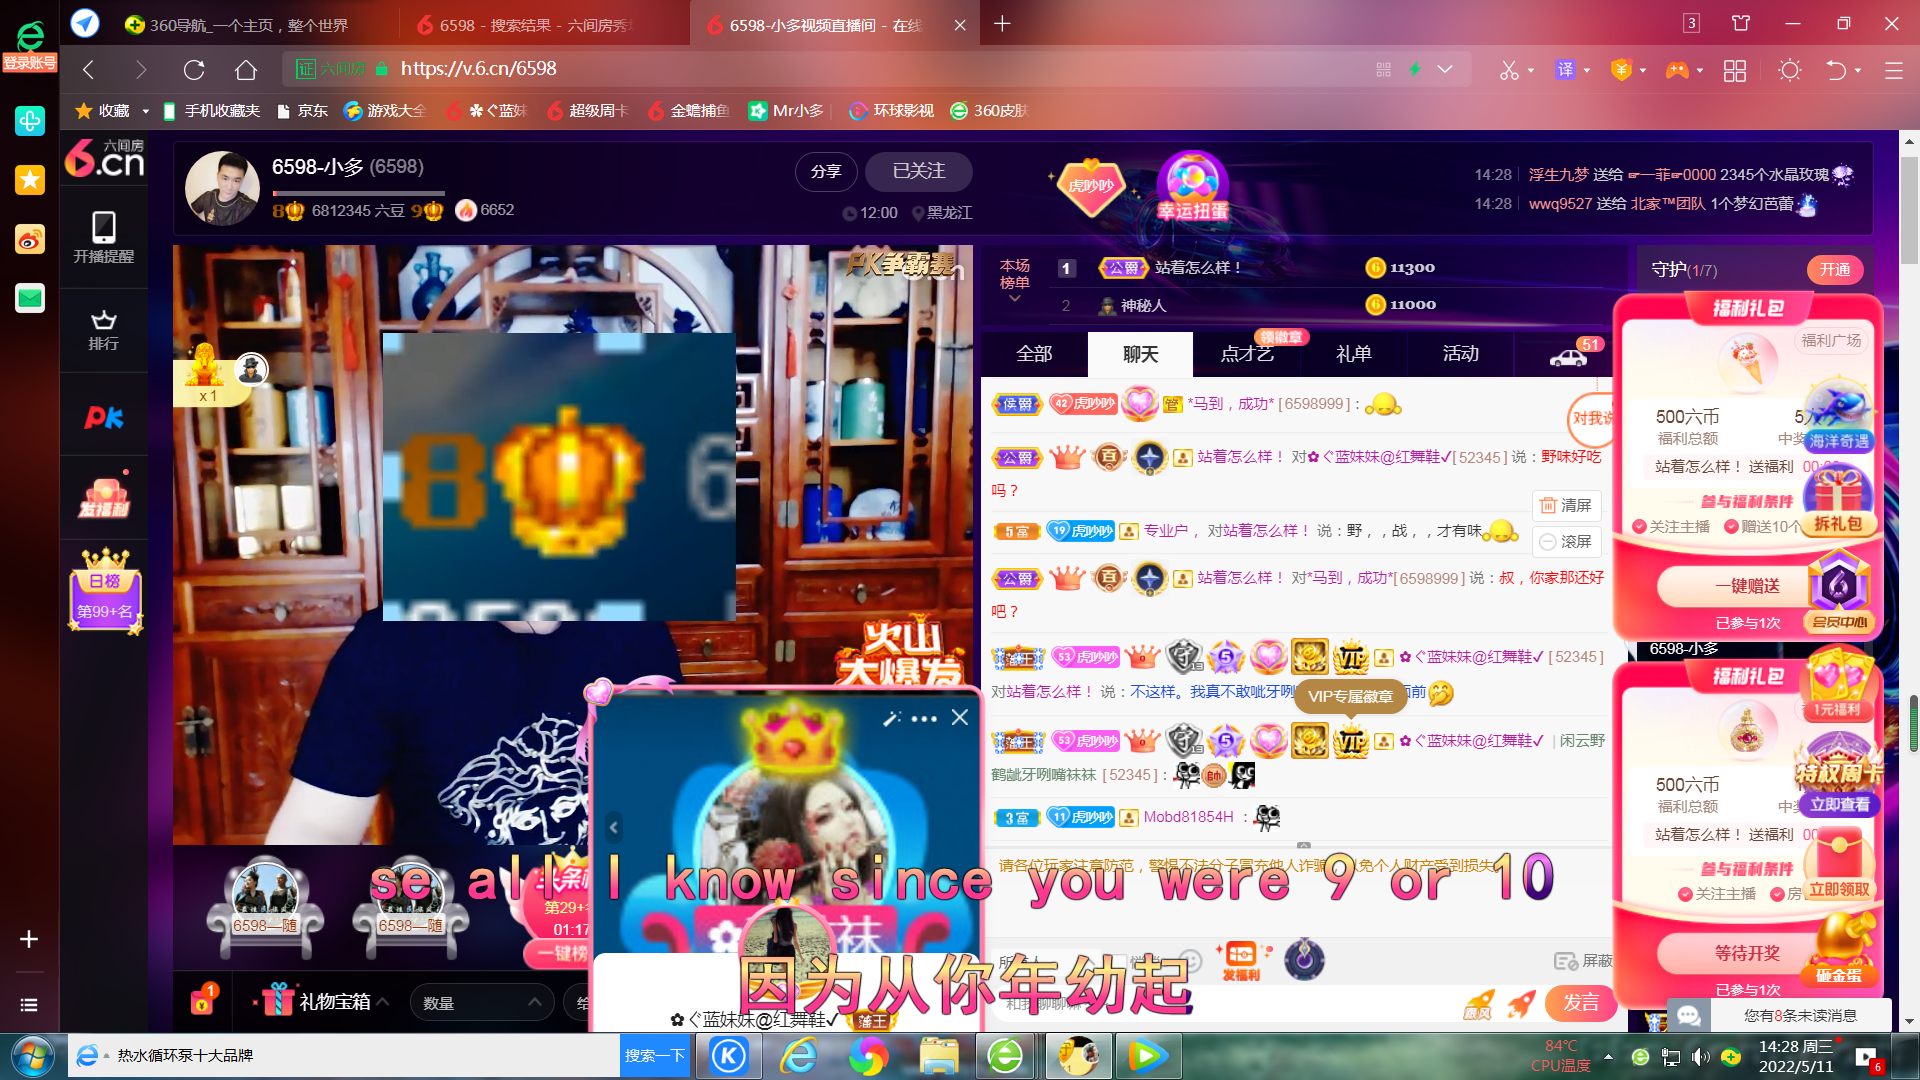Screen dimensions: 1920x1080
Task: Expand the 礼物宝箱 gift box panel
Action: (x=325, y=1001)
